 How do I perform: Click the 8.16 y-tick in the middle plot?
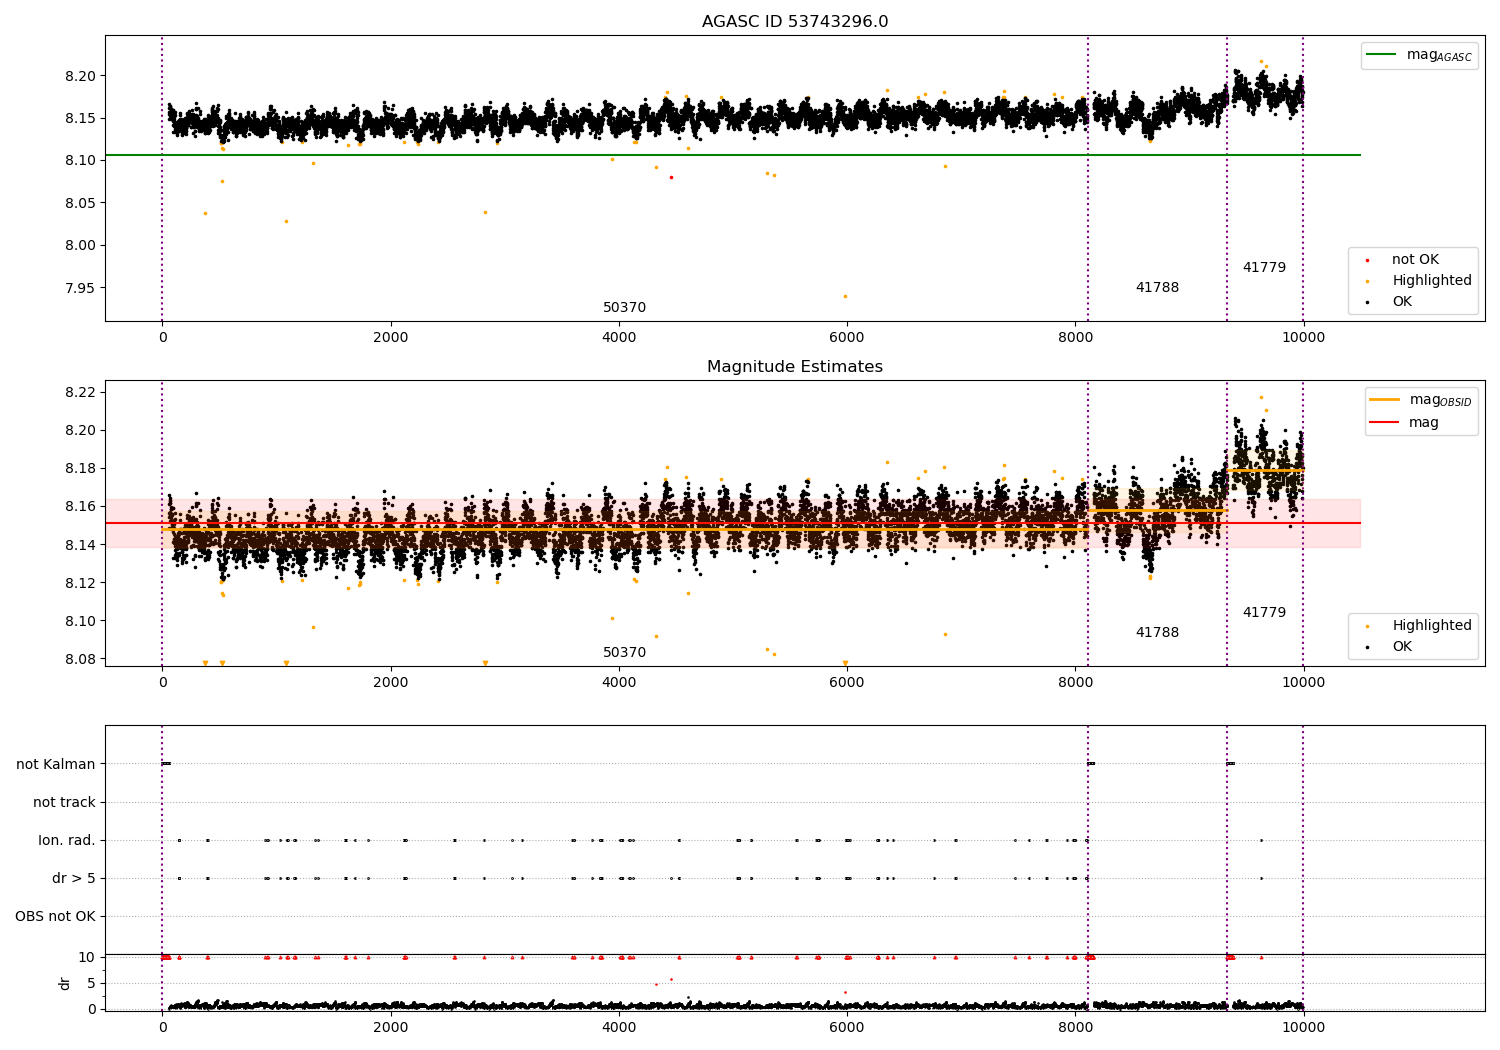coord(82,507)
